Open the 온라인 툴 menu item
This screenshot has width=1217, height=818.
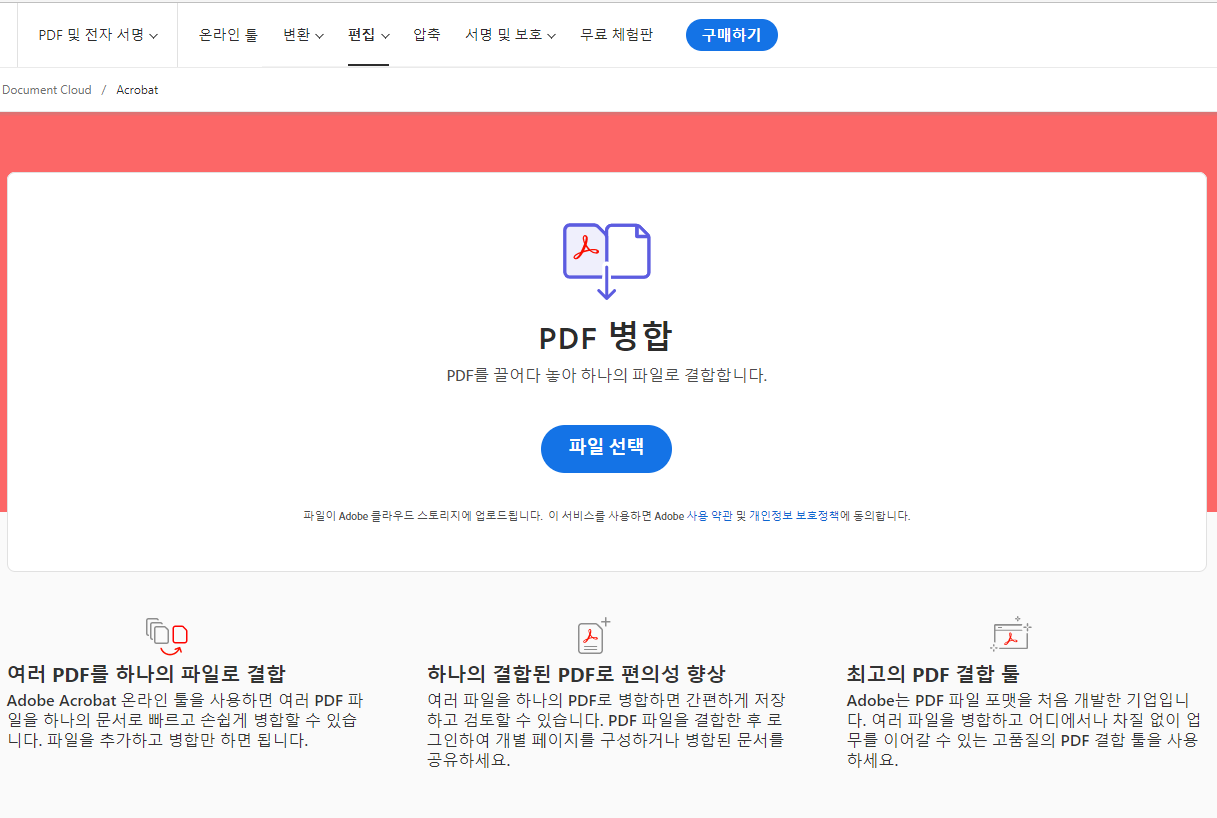coord(228,35)
